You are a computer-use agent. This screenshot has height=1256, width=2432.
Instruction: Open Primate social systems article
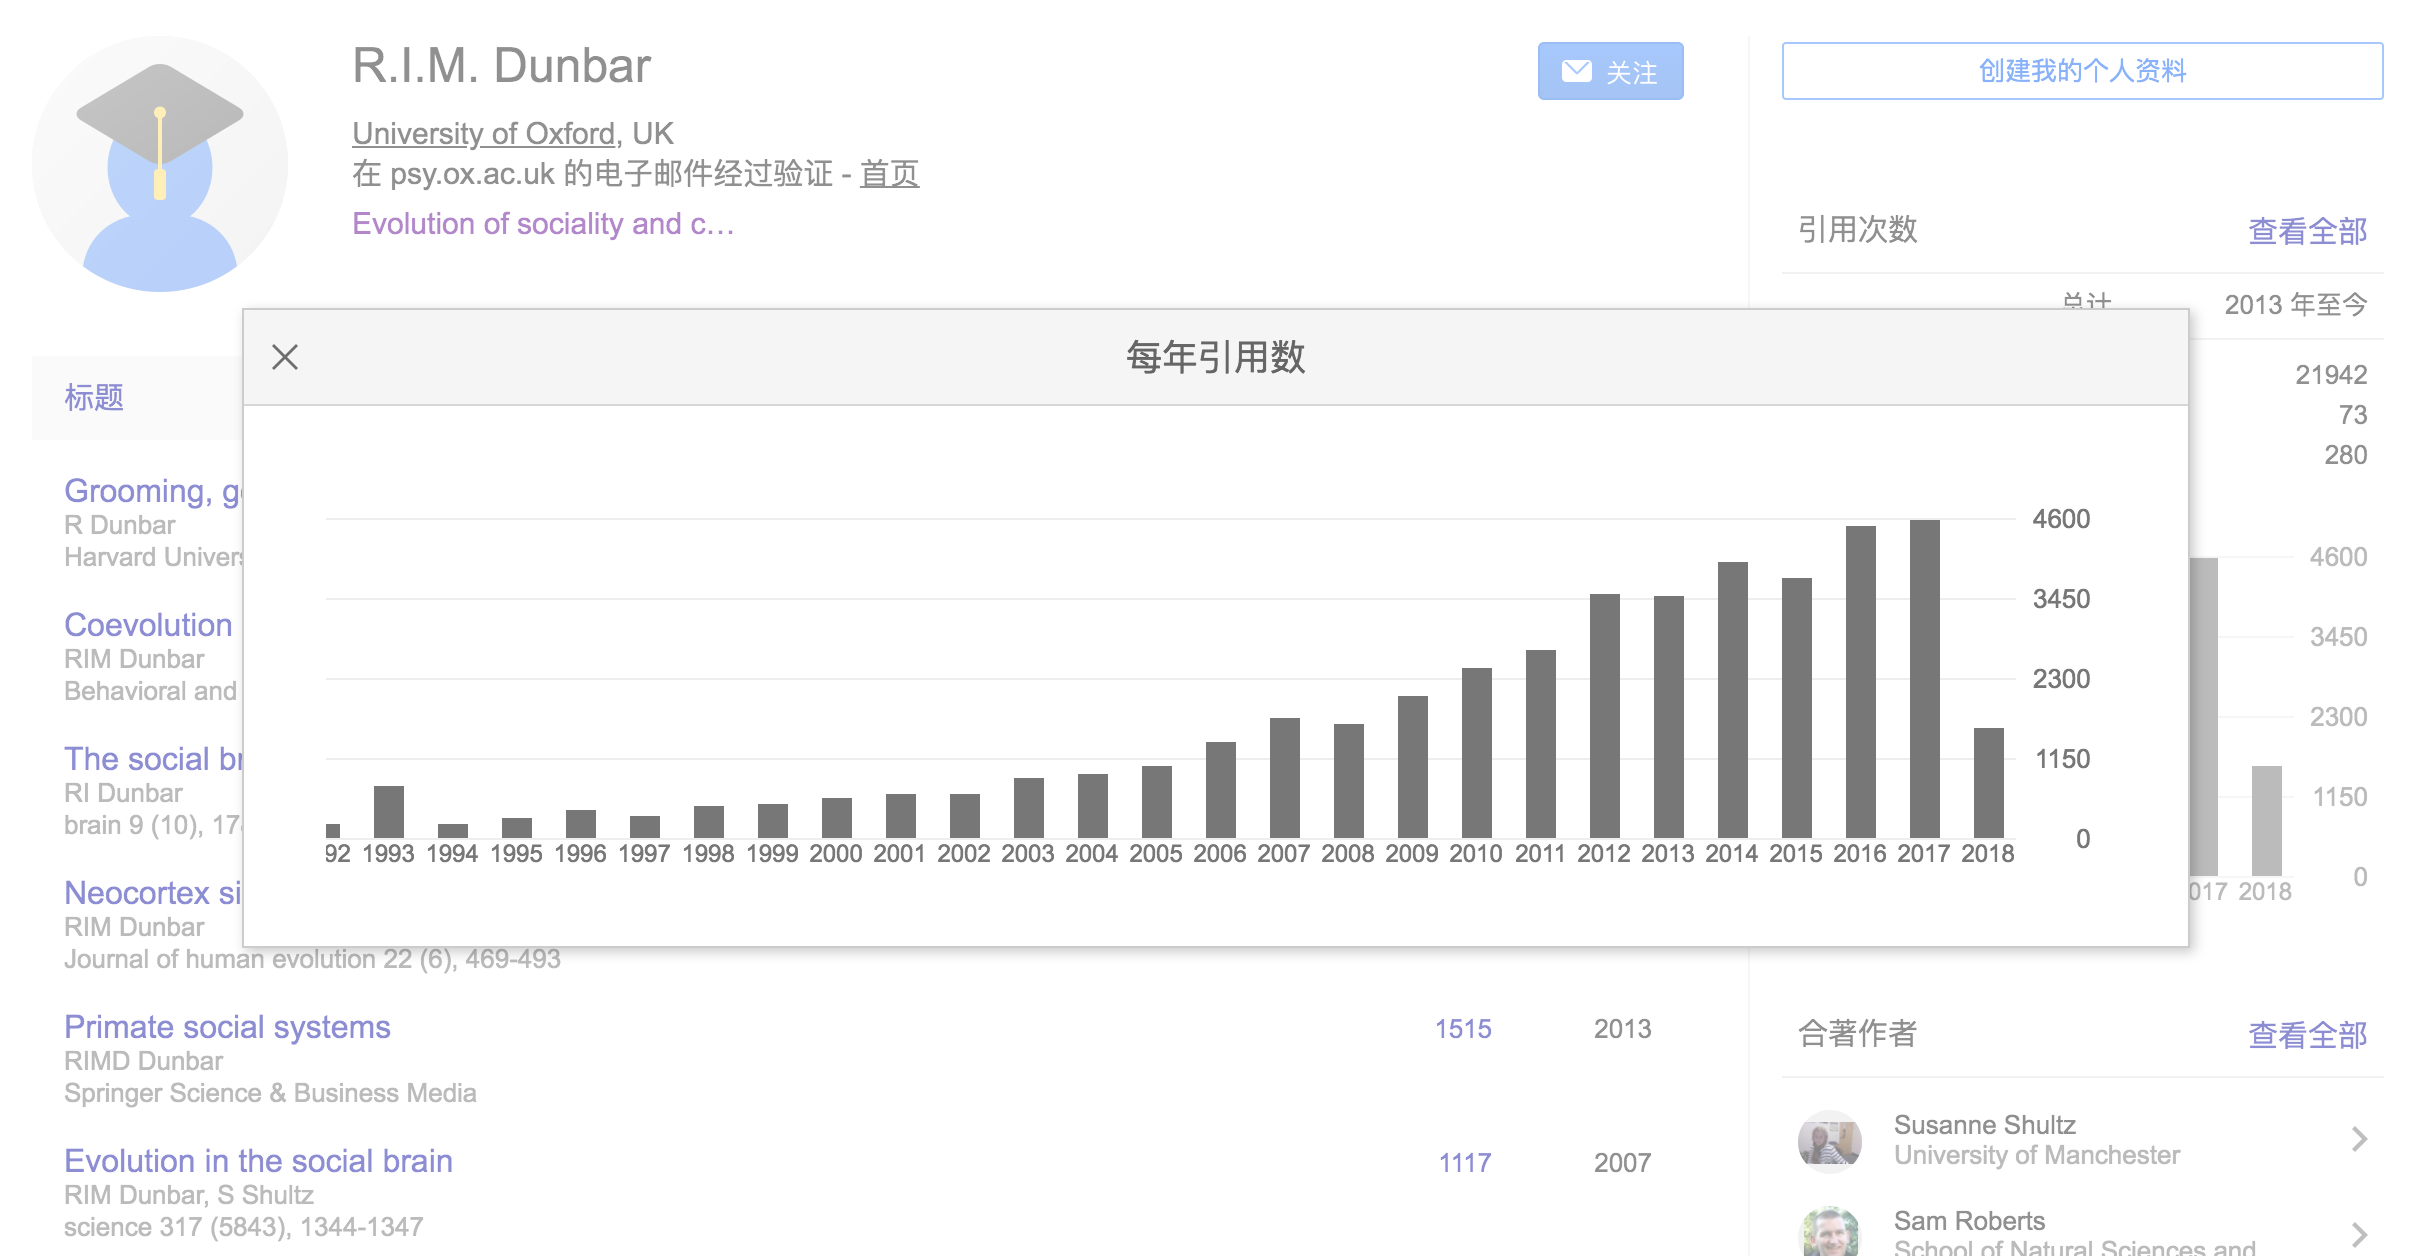[227, 1027]
